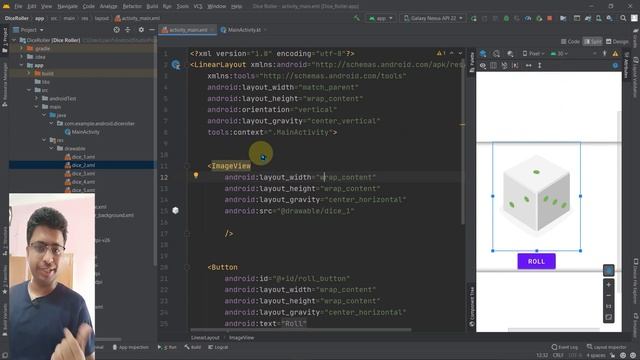Toggle the Palette side panel
This screenshot has width=640, height=360.
472,62
